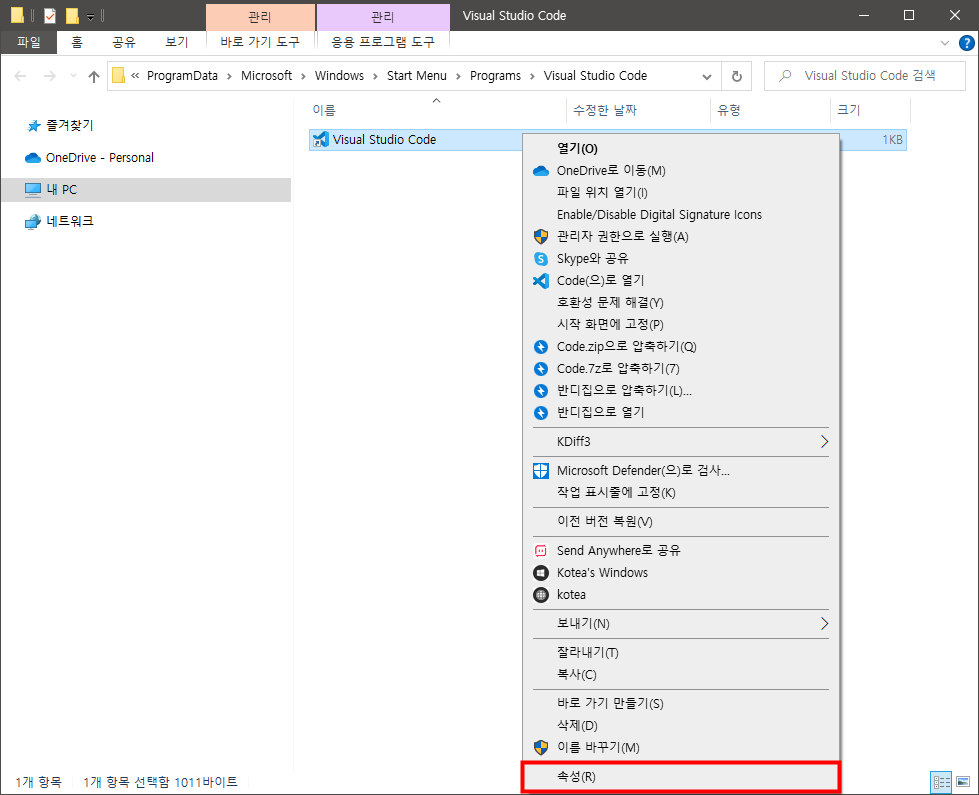This screenshot has width=979, height=795.
Task: Click the back navigation arrow
Action: (20, 76)
